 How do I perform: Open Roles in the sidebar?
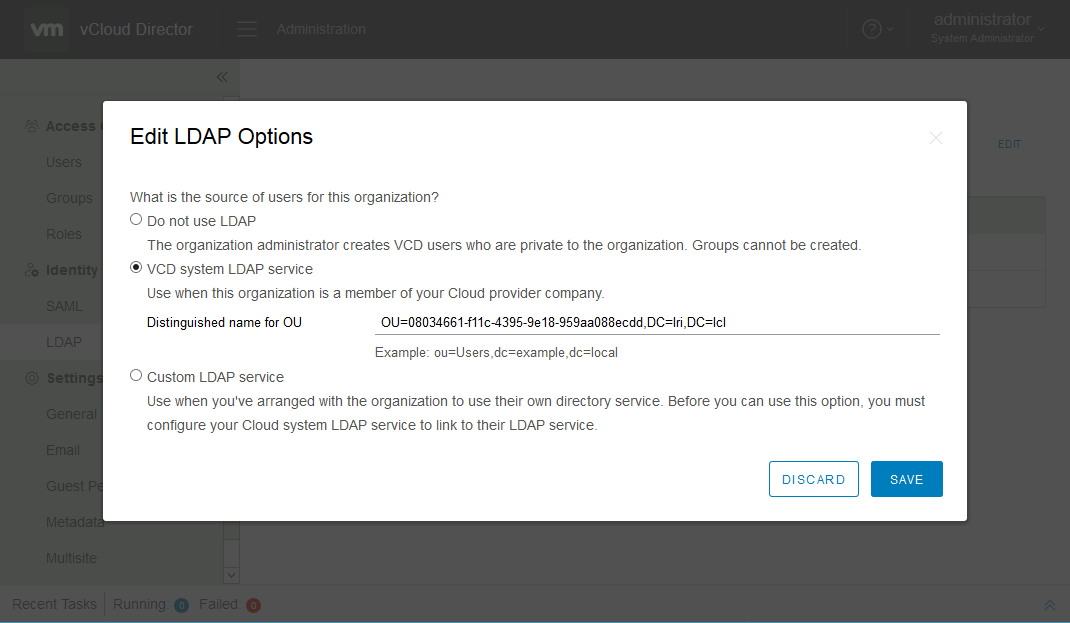click(x=63, y=234)
